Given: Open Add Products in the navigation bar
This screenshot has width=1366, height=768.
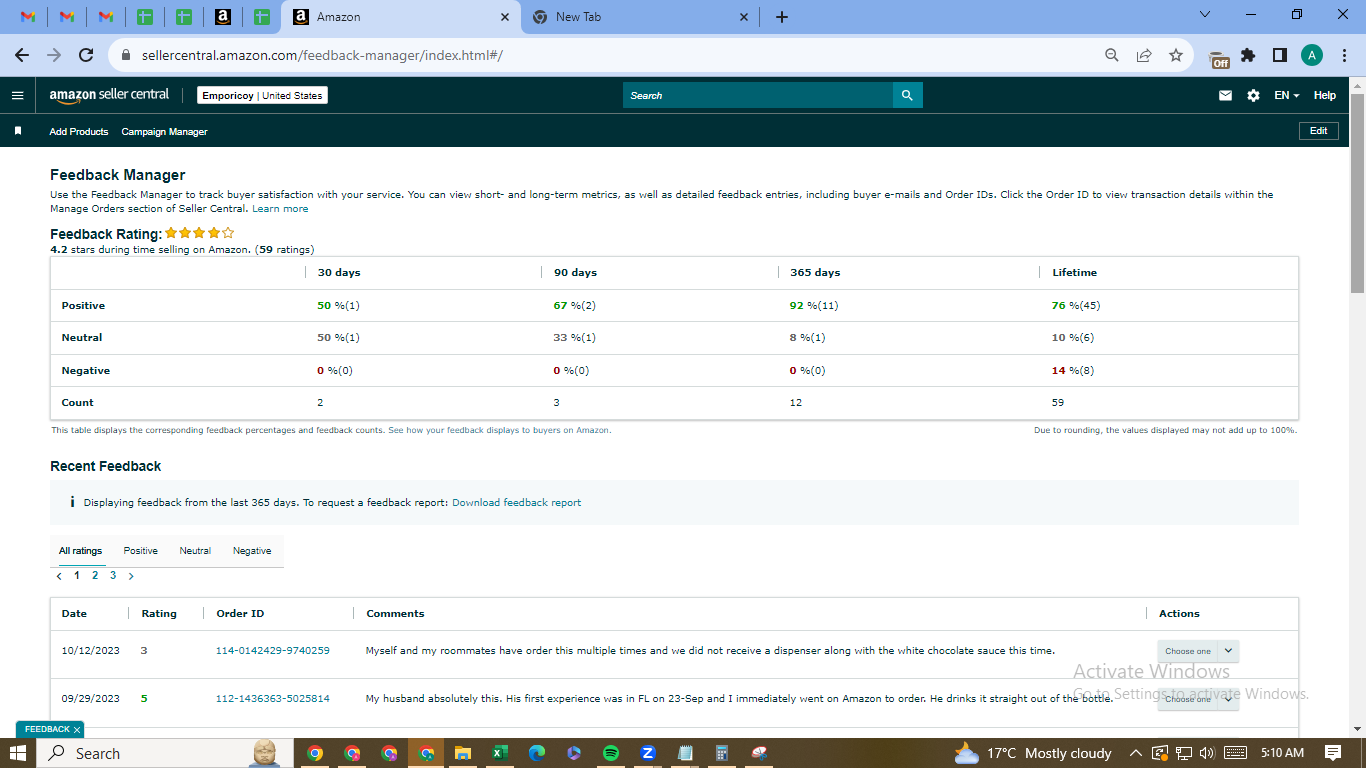Looking at the screenshot, I should [79, 131].
